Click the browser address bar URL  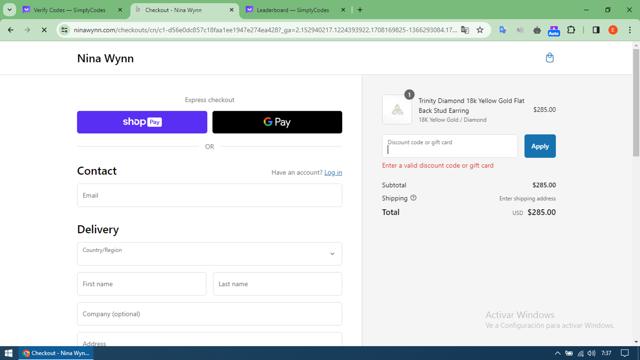pyautogui.click(x=265, y=30)
